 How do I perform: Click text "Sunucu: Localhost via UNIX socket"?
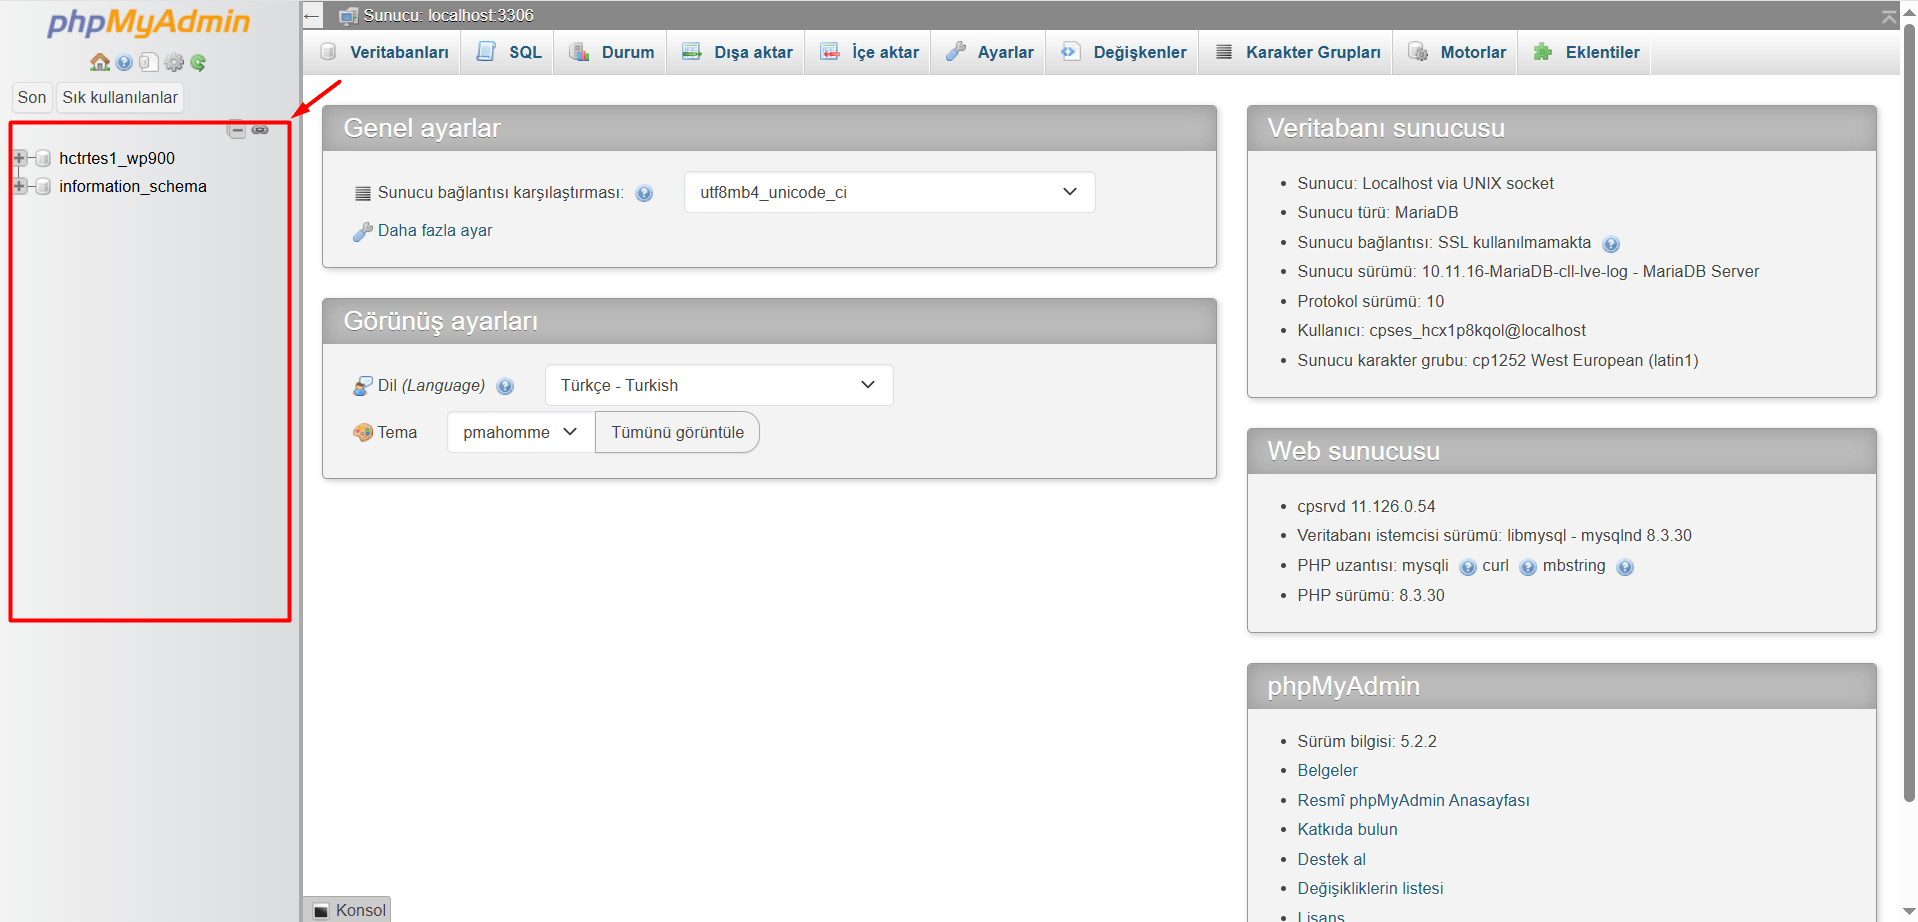(1425, 184)
